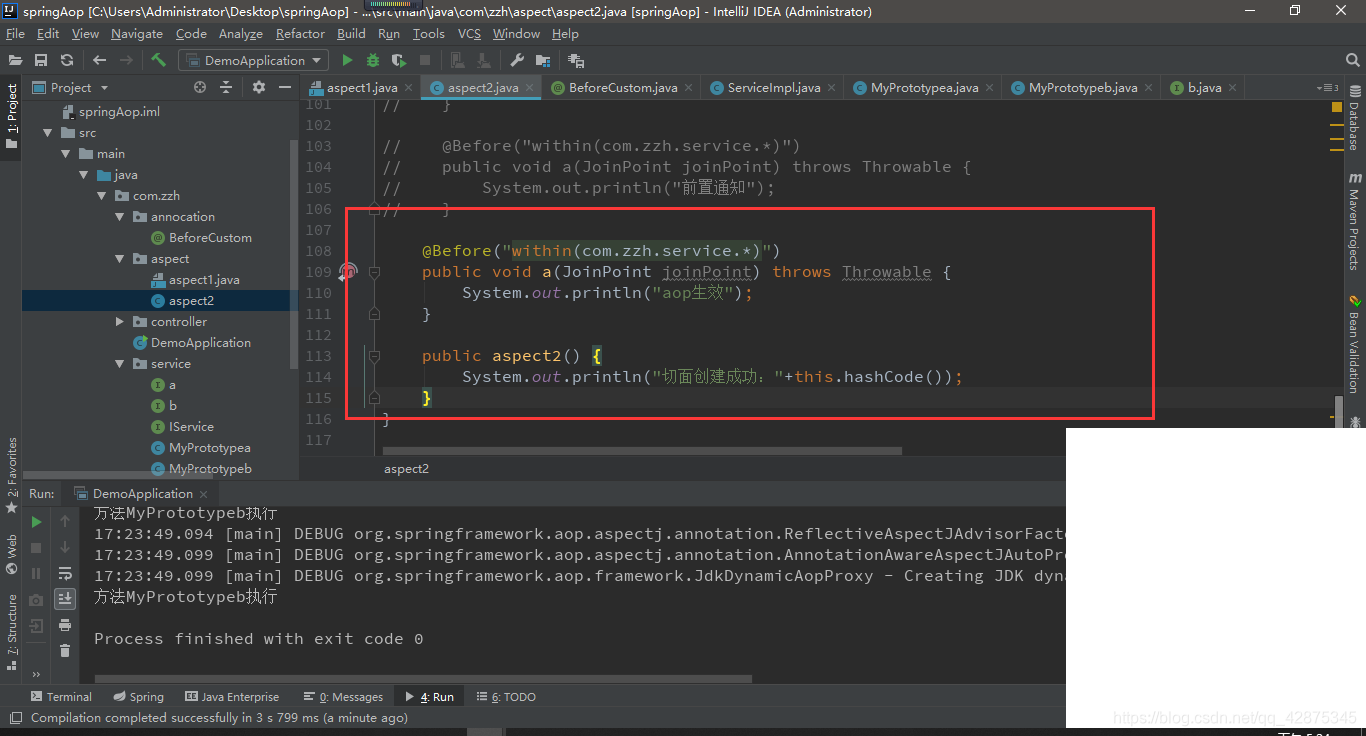Open DemoApplication run configuration dropdown
The width and height of the screenshot is (1366, 736).
254,60
